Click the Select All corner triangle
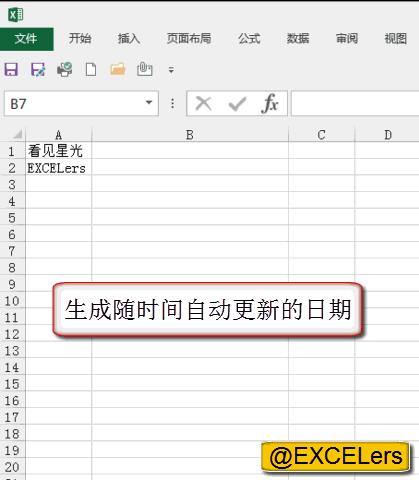 [x=17, y=135]
